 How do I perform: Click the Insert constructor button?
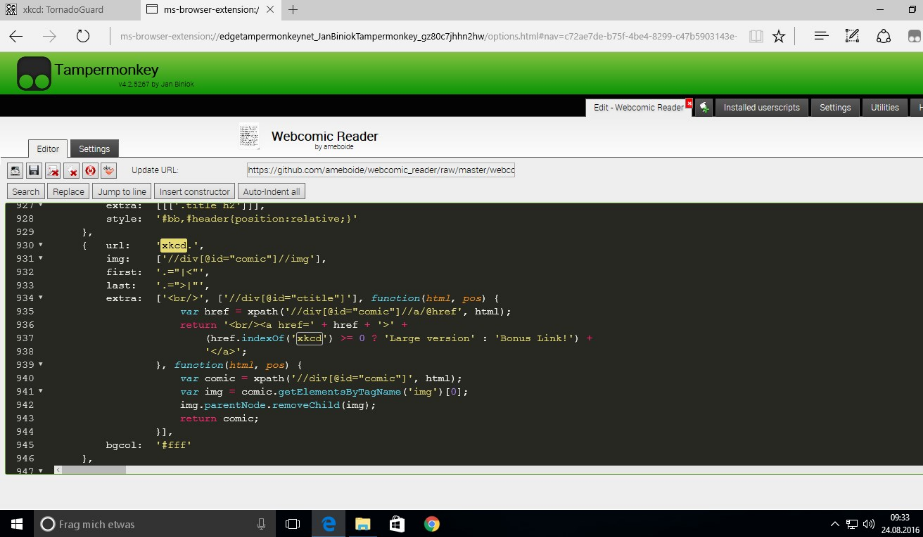pyautogui.click(x=194, y=191)
